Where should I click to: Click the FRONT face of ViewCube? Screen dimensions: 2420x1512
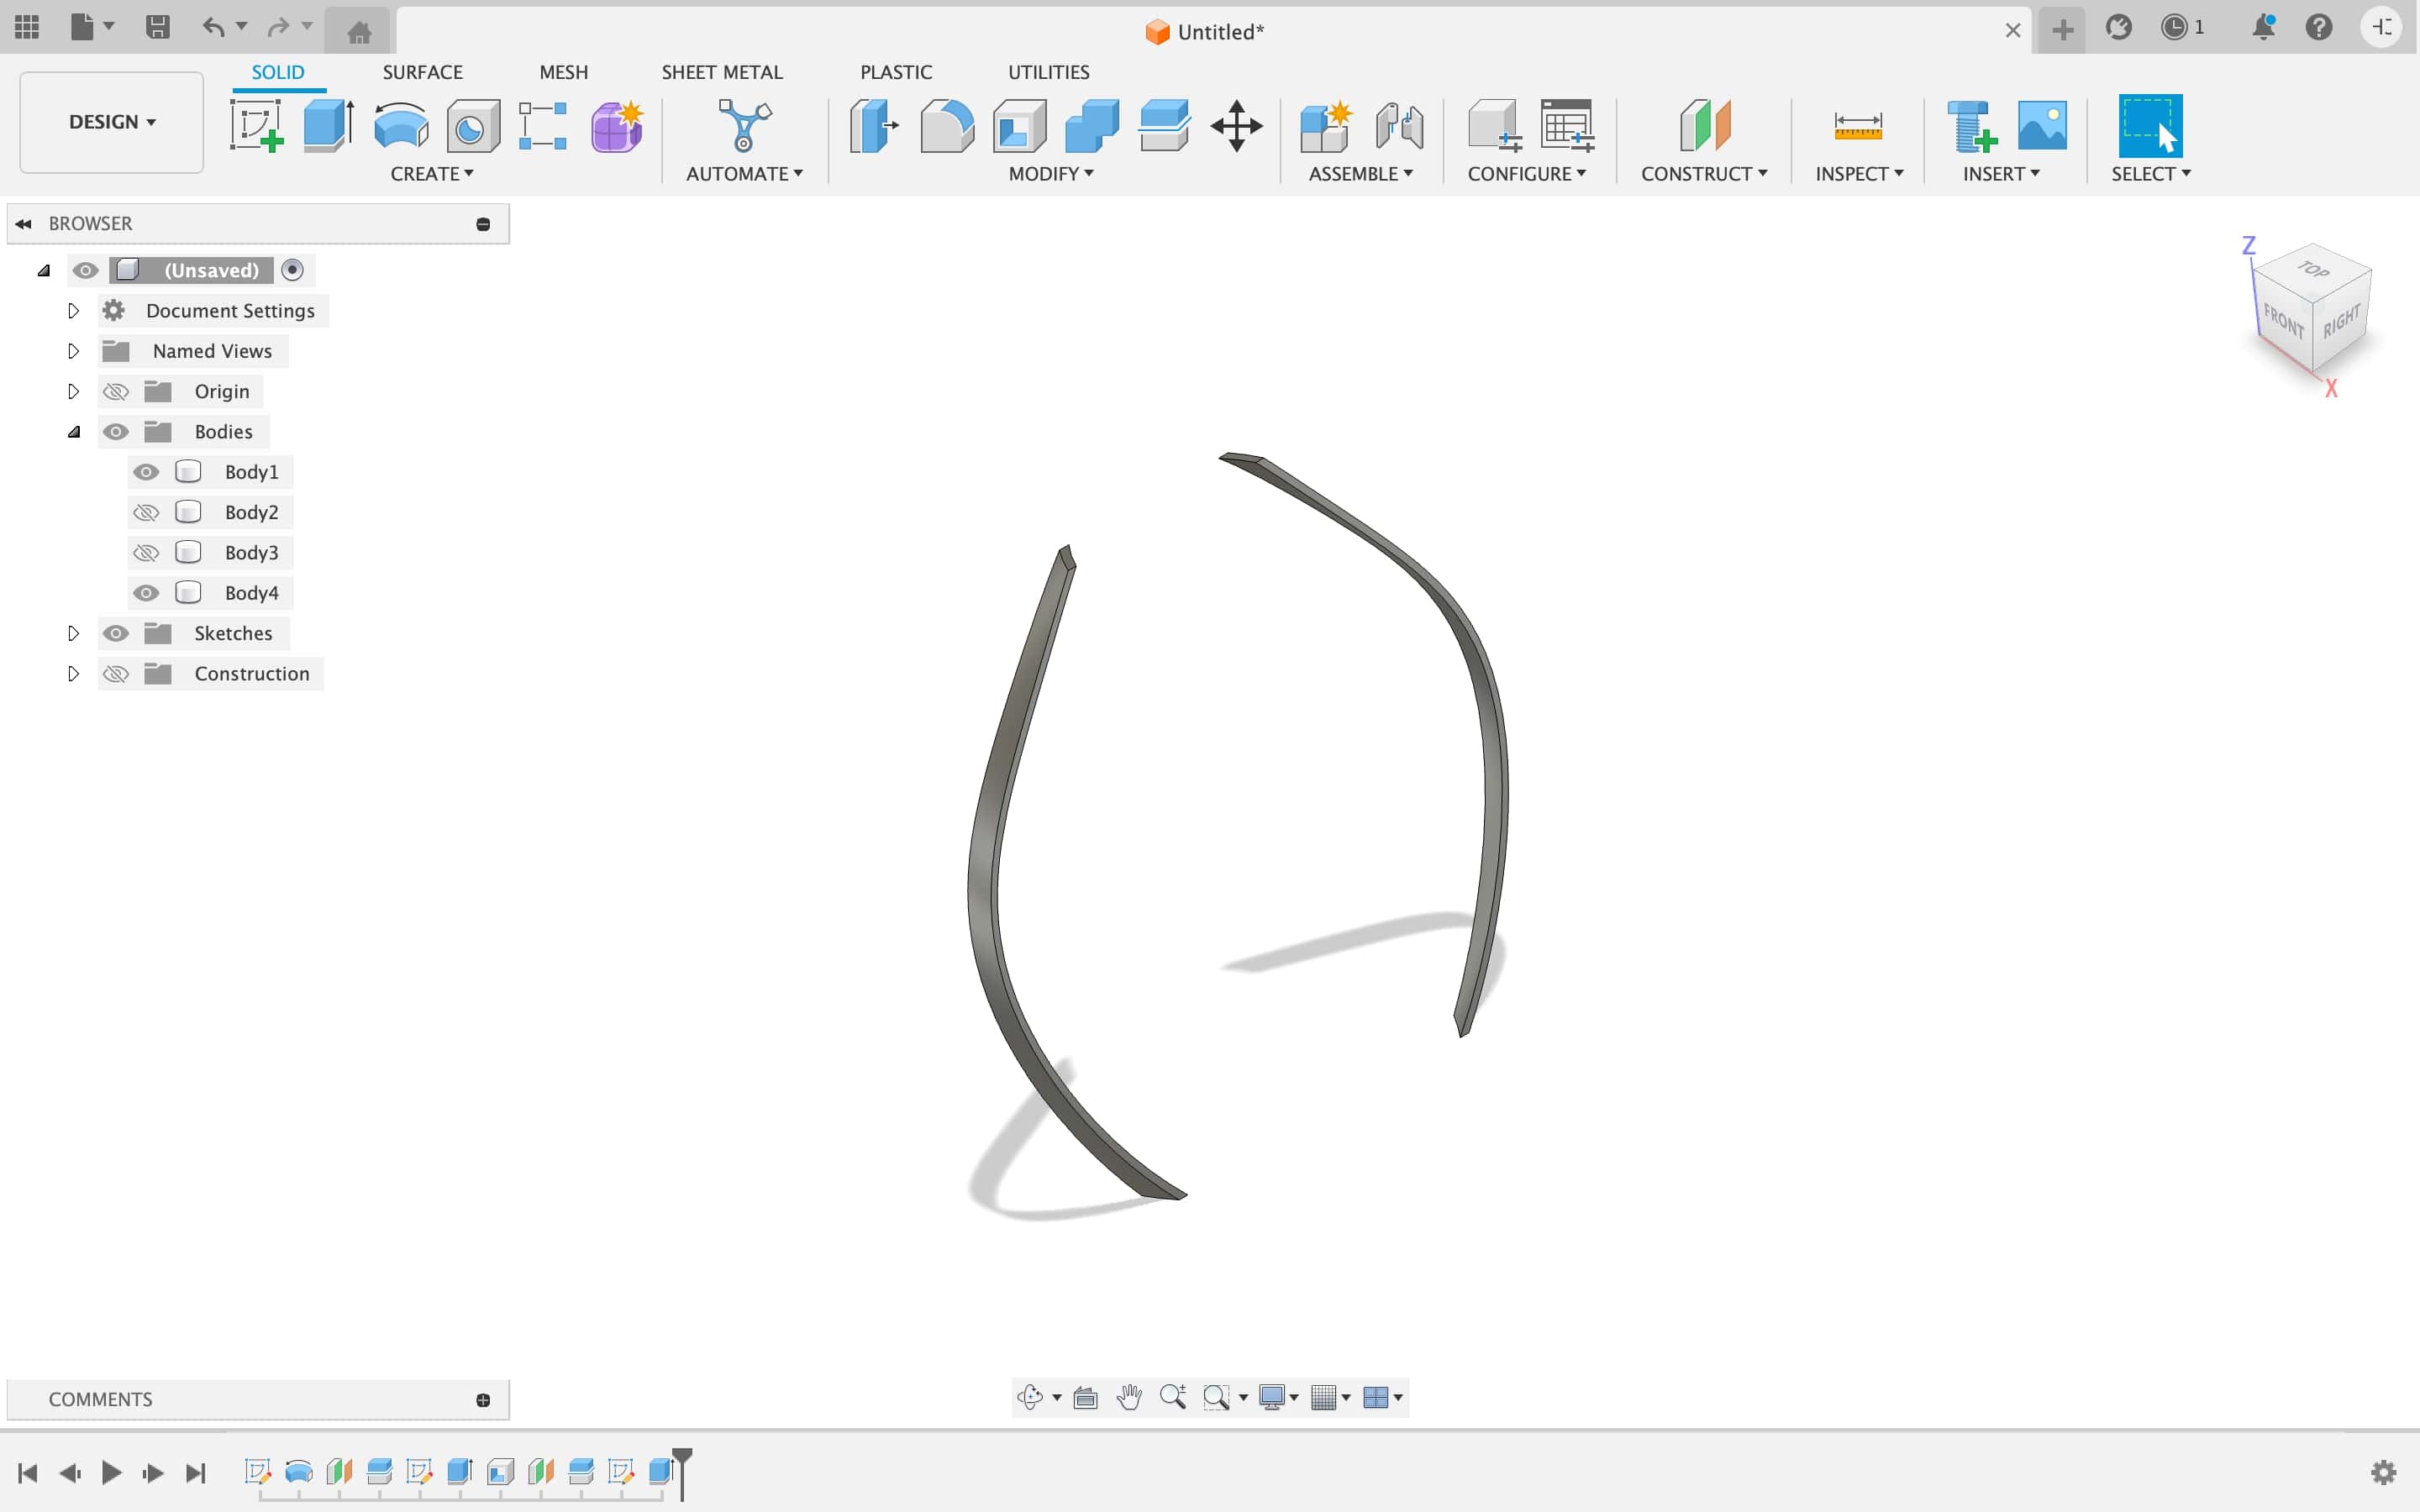tap(2283, 321)
